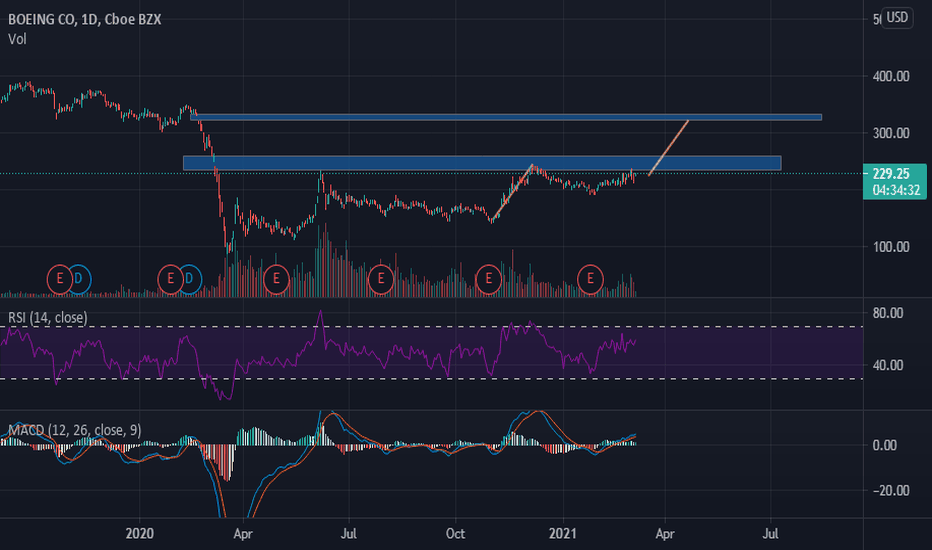Click the 400.00 price axis label
932x550 pixels.
[x=891, y=76]
